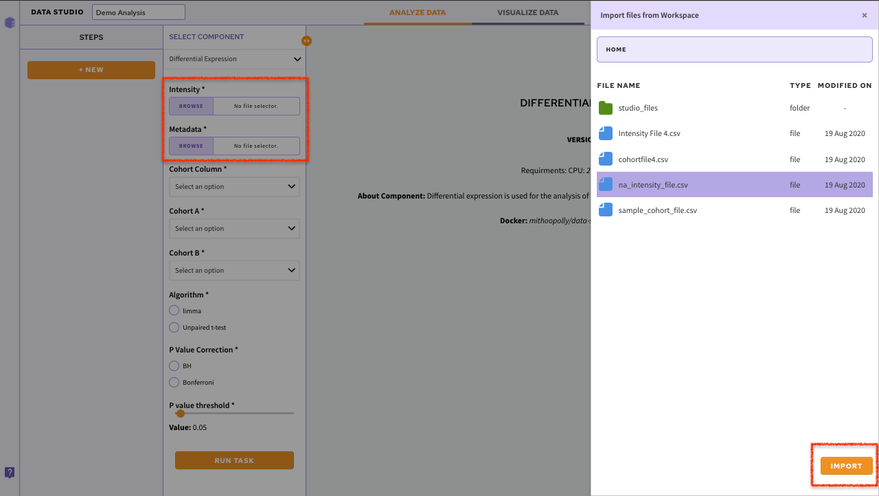Click the FILE NAME column header
Viewport: 879px width, 496px height.
pos(618,86)
